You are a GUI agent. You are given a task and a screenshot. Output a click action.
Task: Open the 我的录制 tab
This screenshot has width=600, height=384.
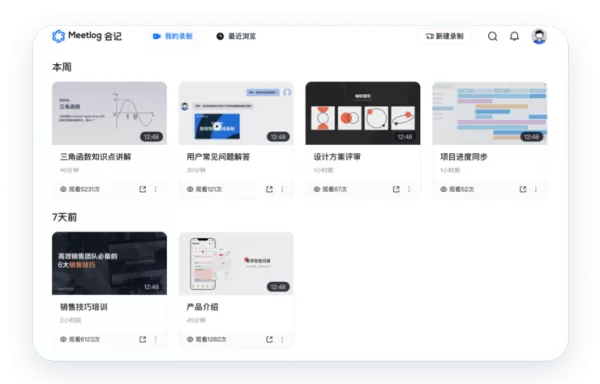click(x=173, y=36)
